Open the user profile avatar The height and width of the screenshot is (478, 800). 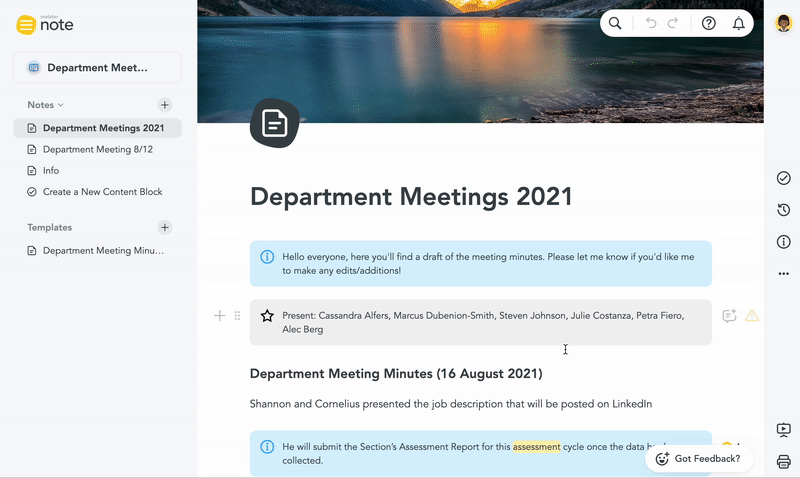point(783,23)
